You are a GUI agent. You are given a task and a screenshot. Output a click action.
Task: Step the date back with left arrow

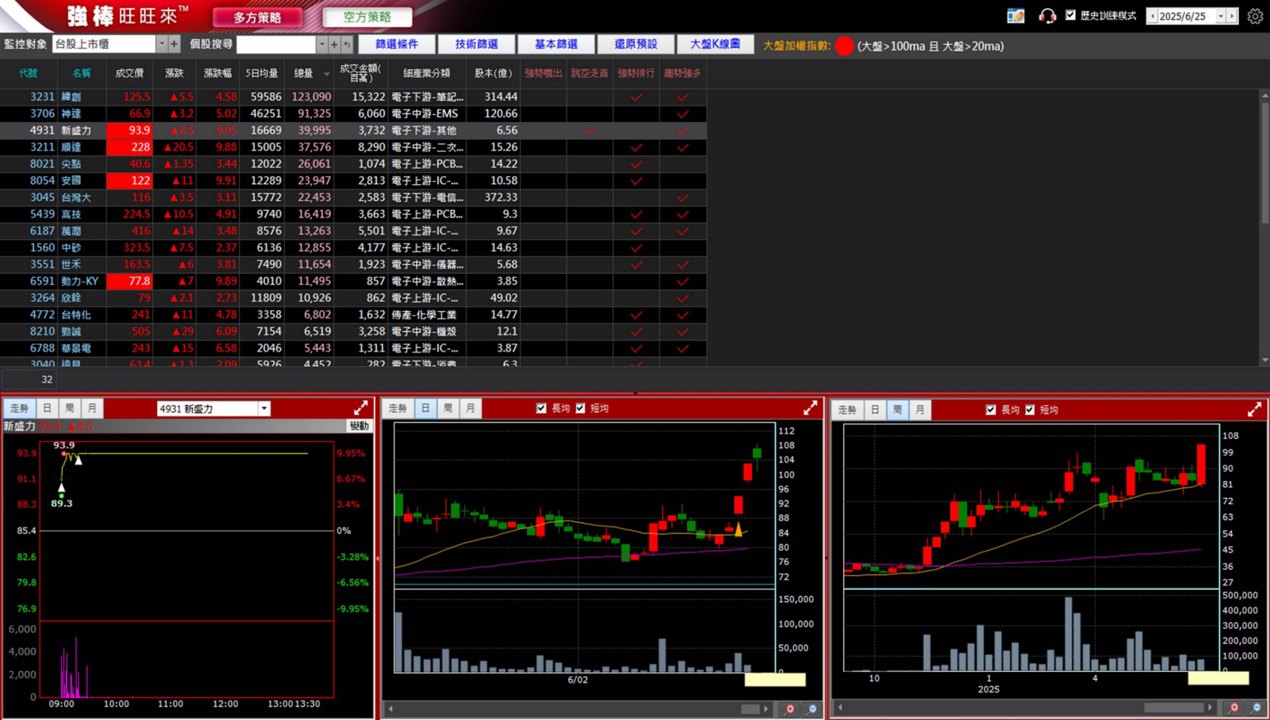click(x=1154, y=16)
